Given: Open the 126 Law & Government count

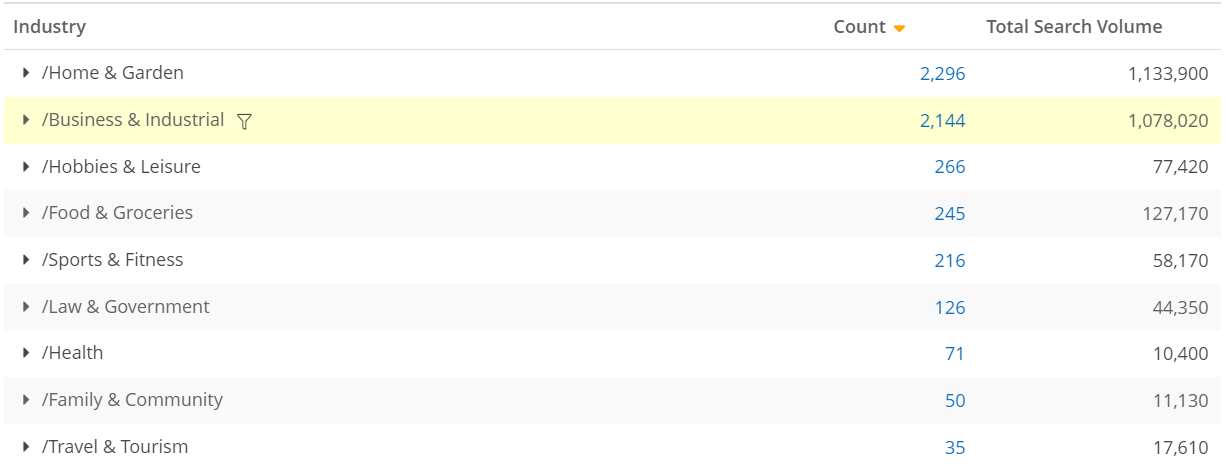Looking at the screenshot, I should 950,307.
